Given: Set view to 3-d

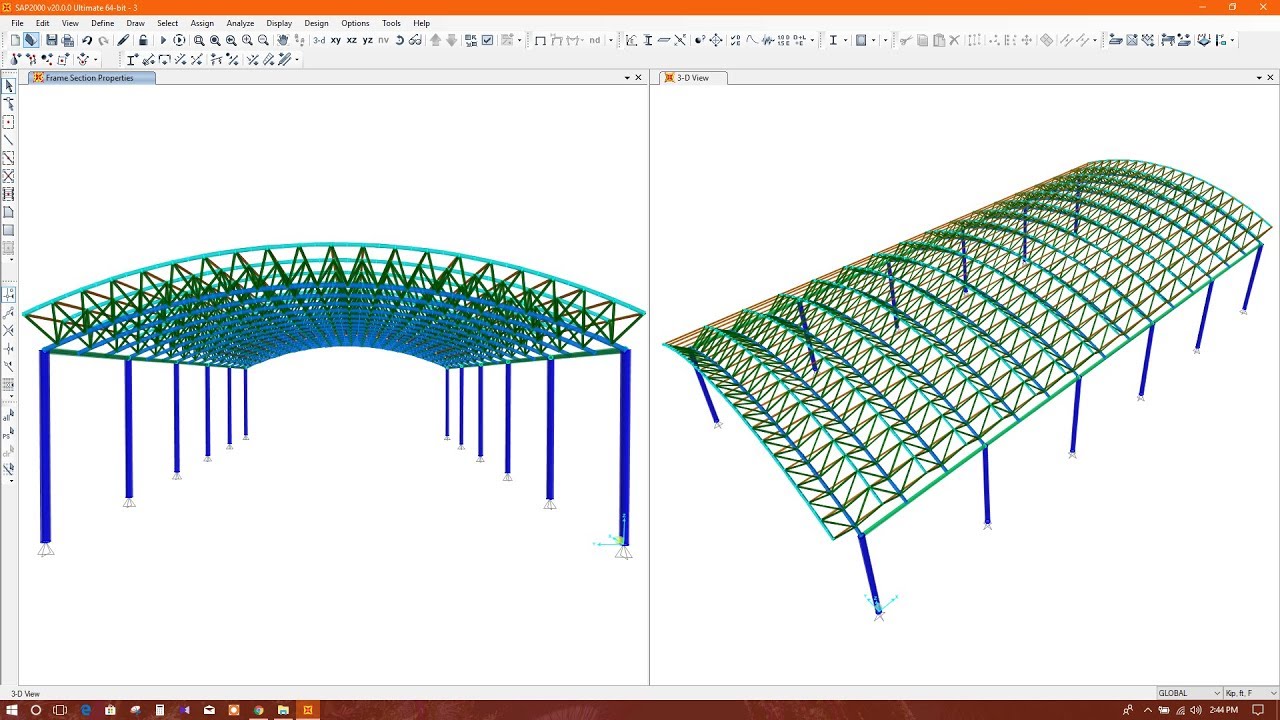Looking at the screenshot, I should (x=319, y=40).
